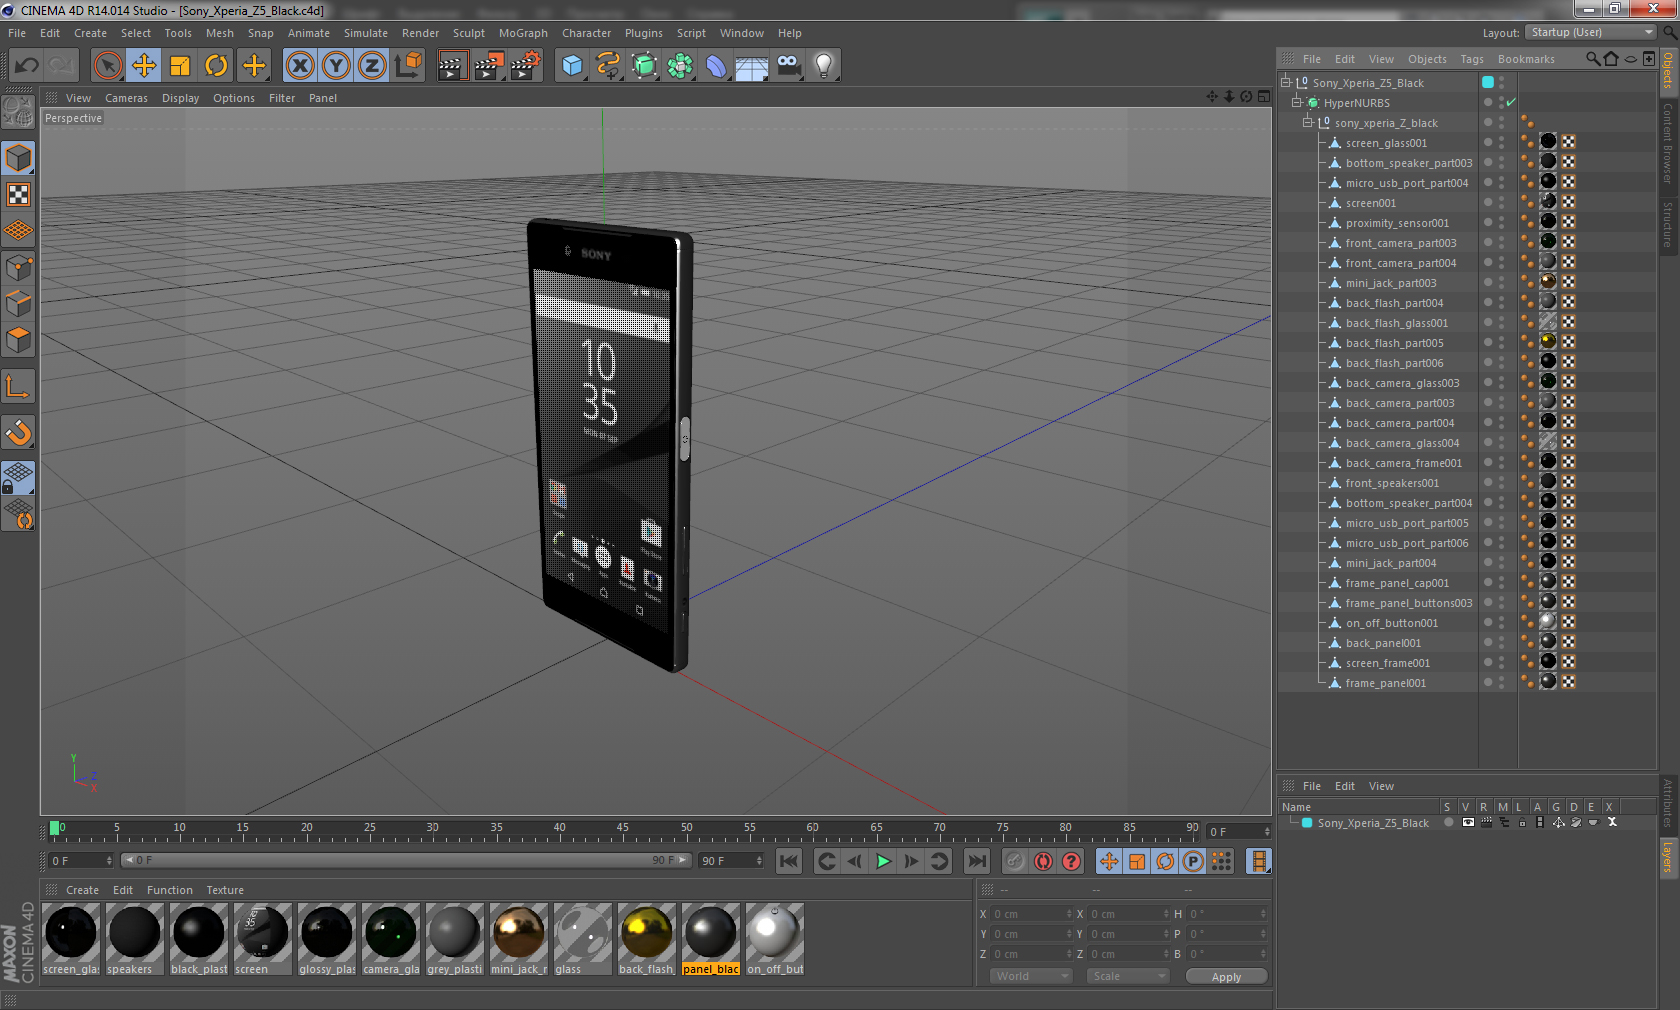Toggle solo for Sony_Xperia_Z5_Black layer
Screen dimensions: 1680x1010
pos(1448,823)
